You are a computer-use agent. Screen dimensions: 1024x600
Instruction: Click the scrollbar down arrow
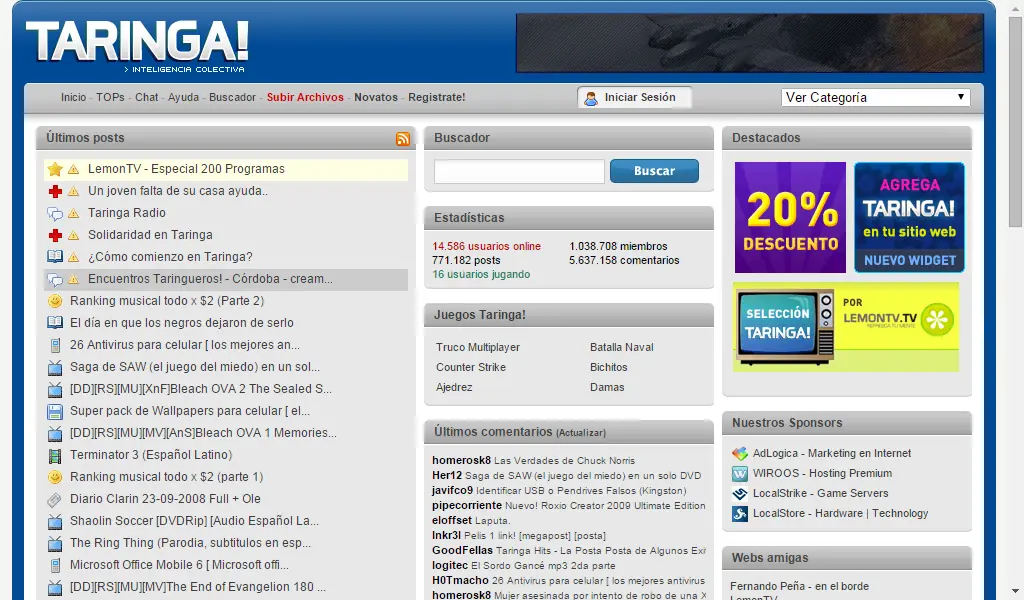tap(1016, 592)
